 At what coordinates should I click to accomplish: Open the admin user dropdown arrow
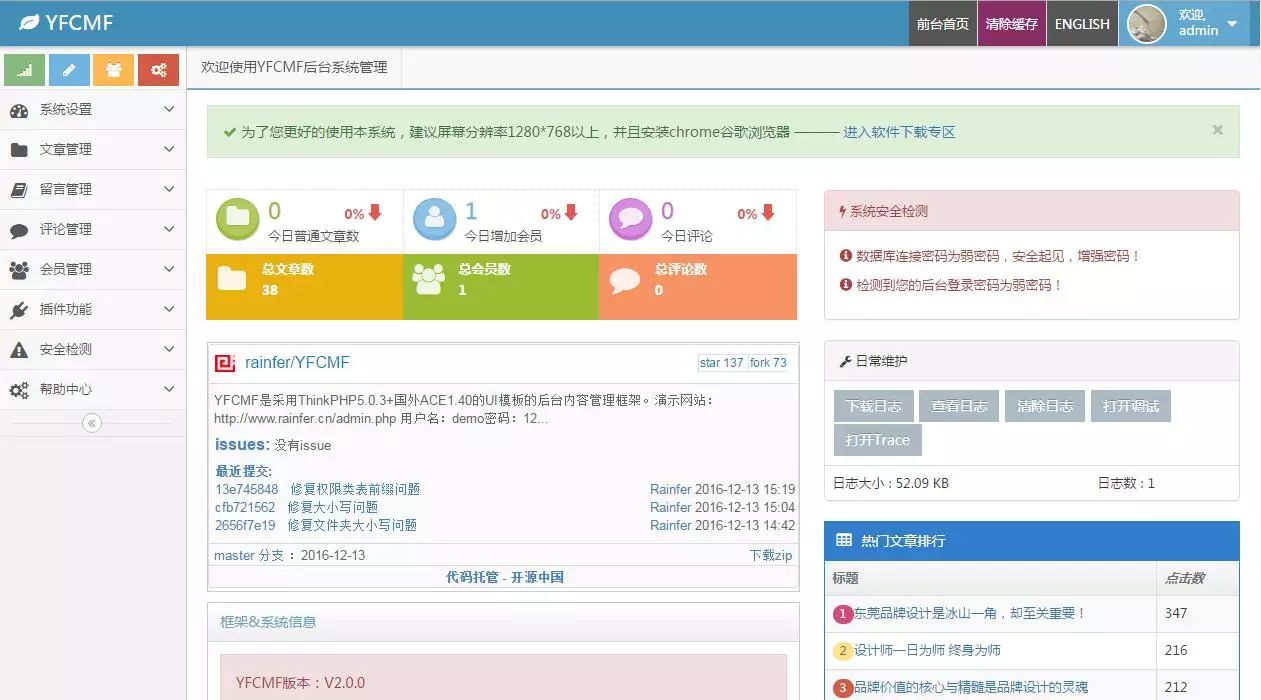coord(1232,24)
